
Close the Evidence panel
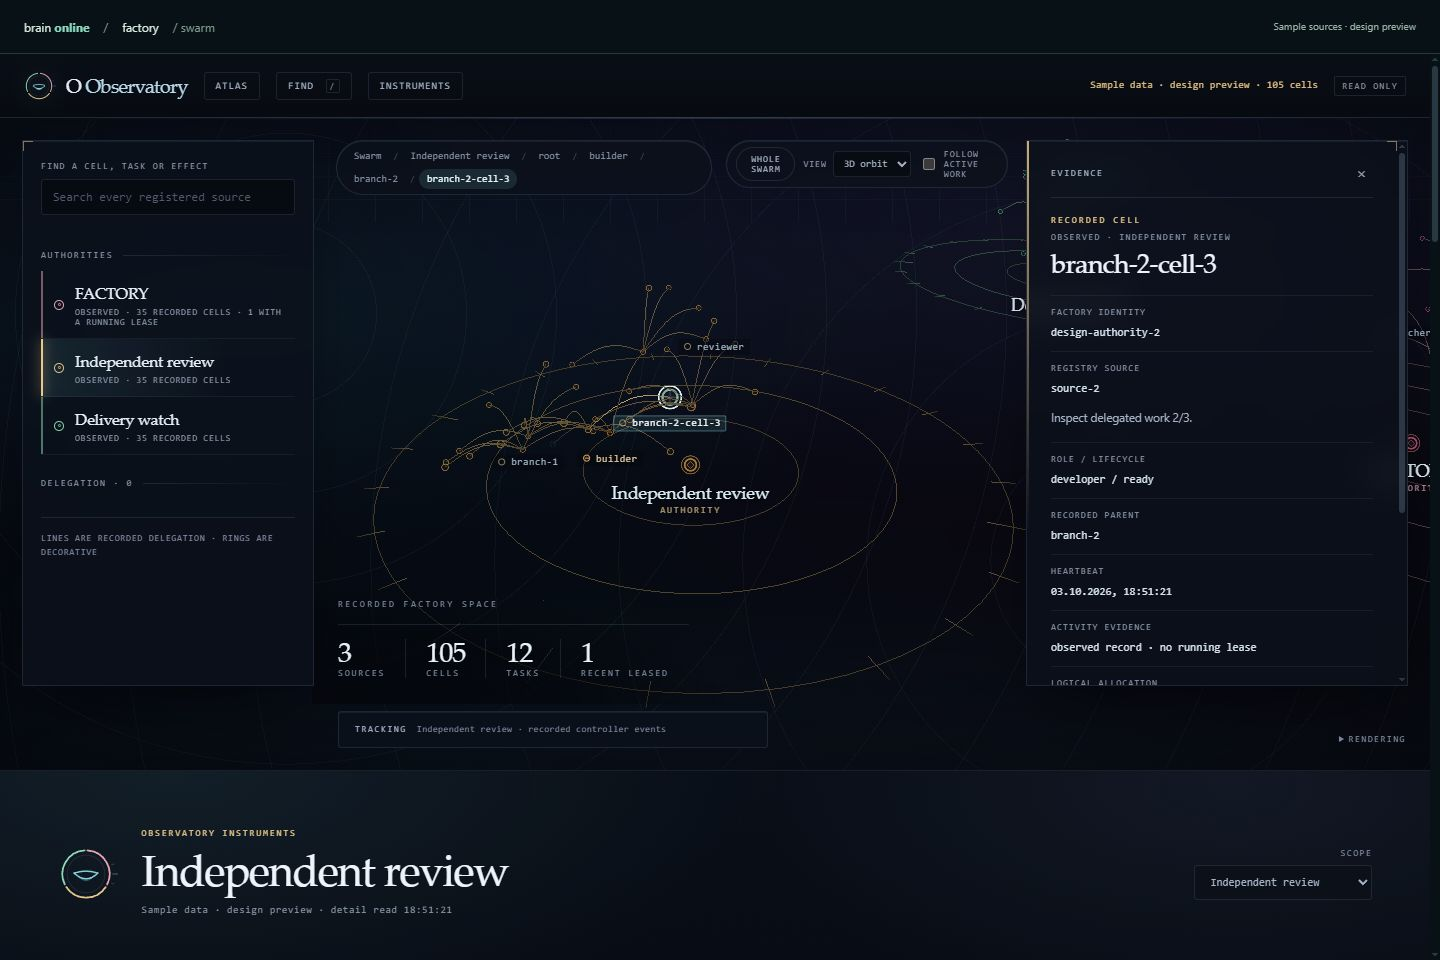[x=1361, y=174]
